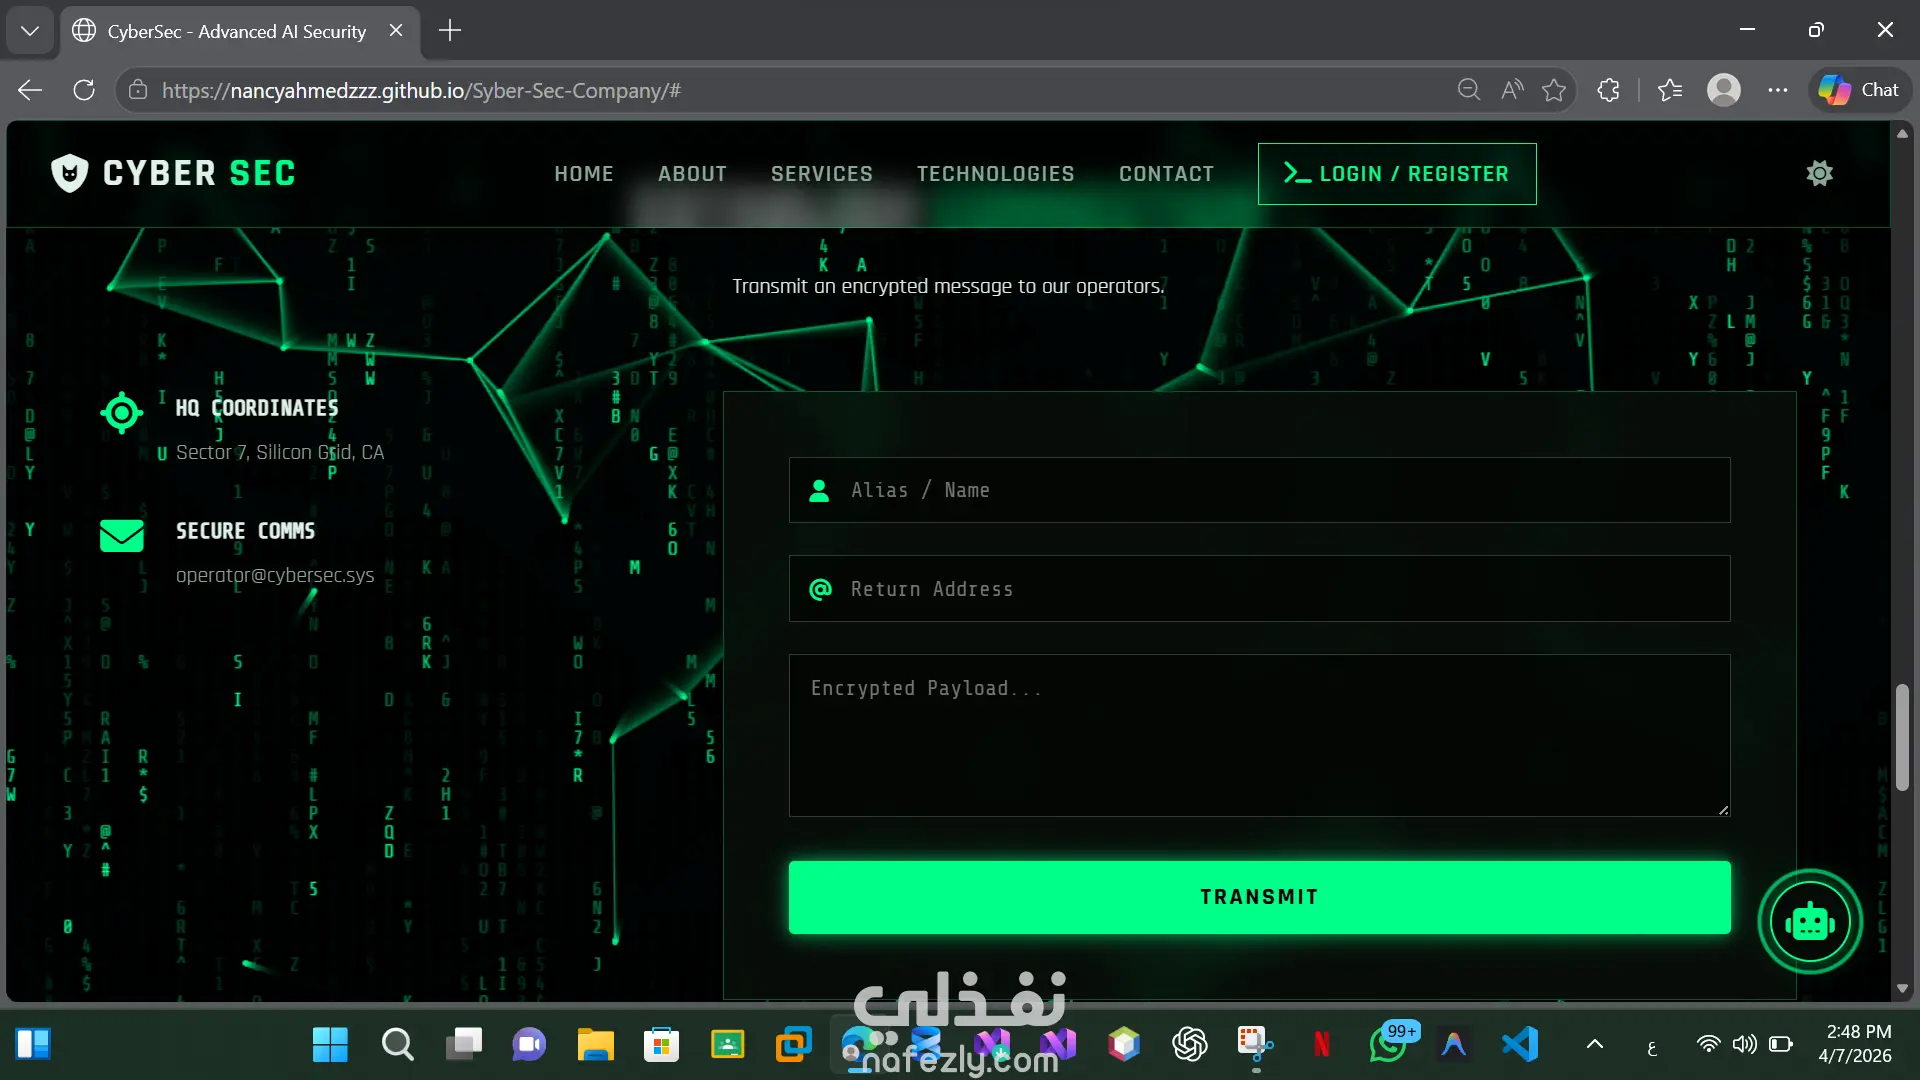Open the Copilot Chat button
Viewport: 1920px width, 1080px height.
[1859, 90]
